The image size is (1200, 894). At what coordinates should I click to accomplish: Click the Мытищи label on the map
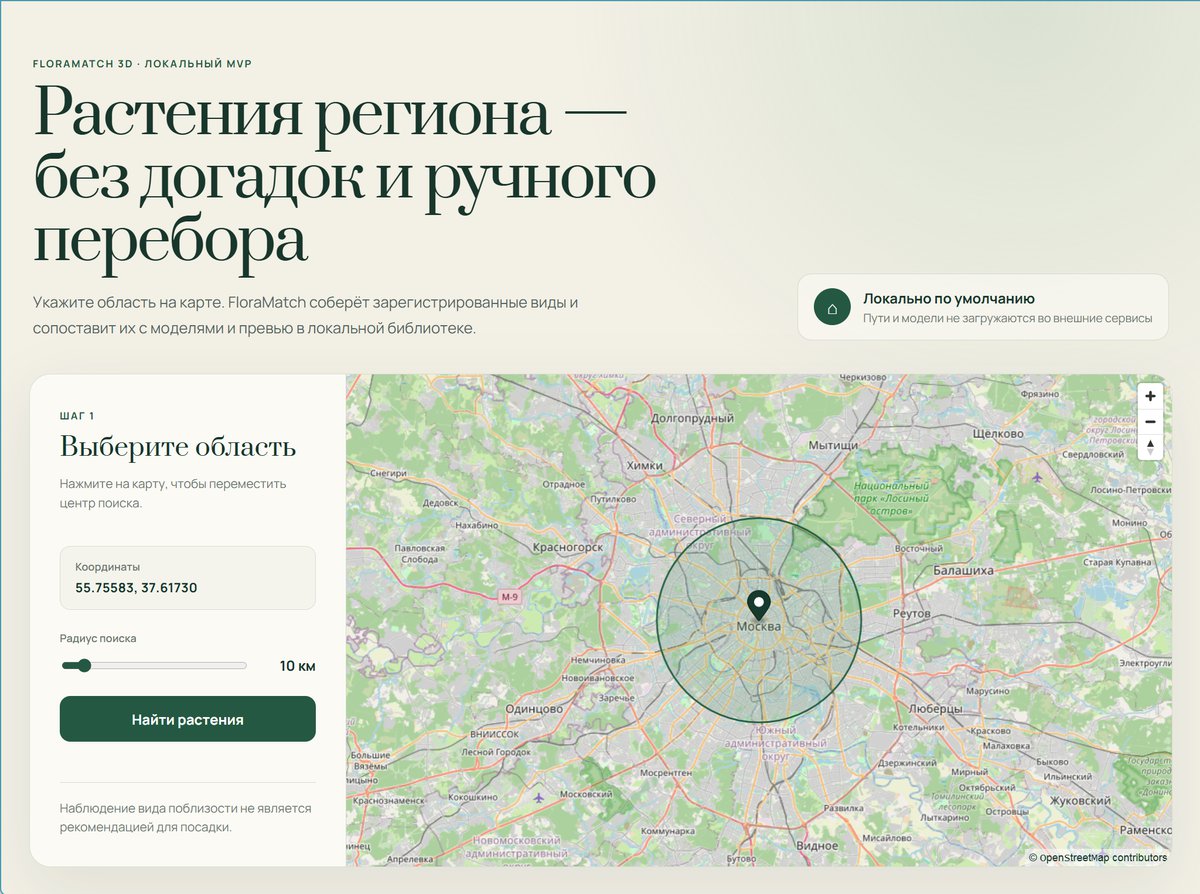pos(833,444)
